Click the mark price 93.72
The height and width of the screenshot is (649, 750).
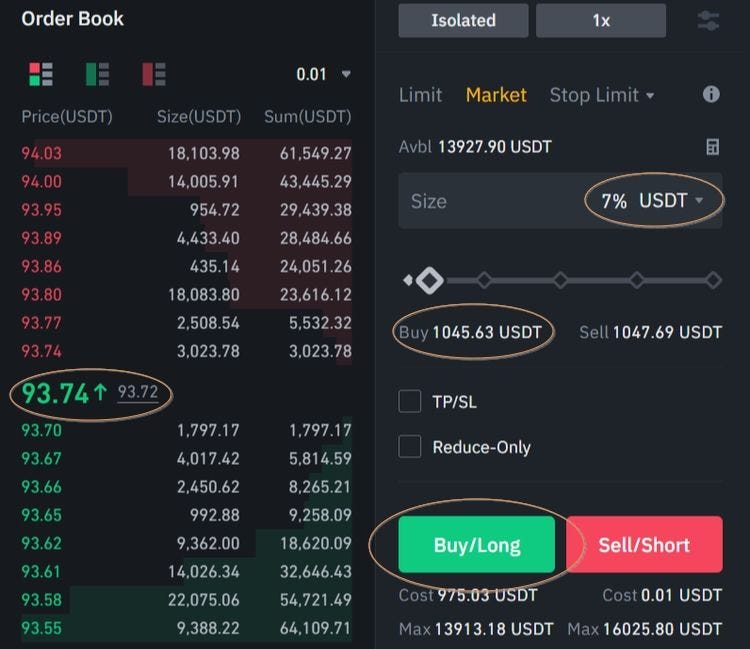[x=138, y=392]
